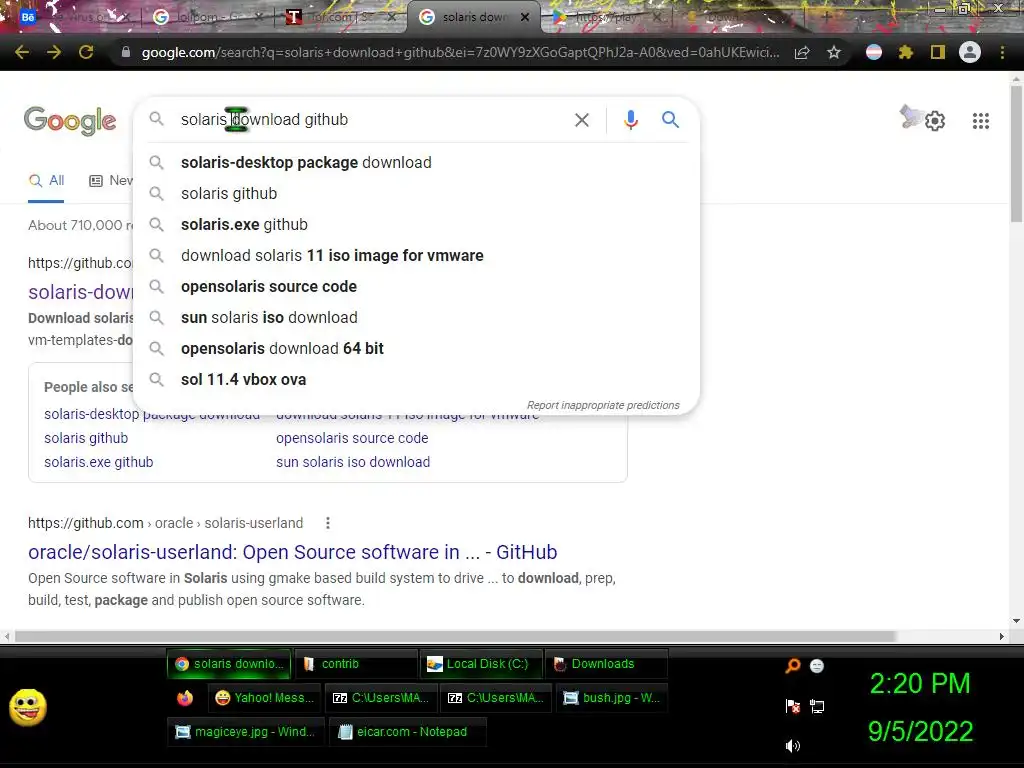Image resolution: width=1024 pixels, height=768 pixels.
Task: Open magiceye.jpg taskbar window
Action: (x=246, y=732)
